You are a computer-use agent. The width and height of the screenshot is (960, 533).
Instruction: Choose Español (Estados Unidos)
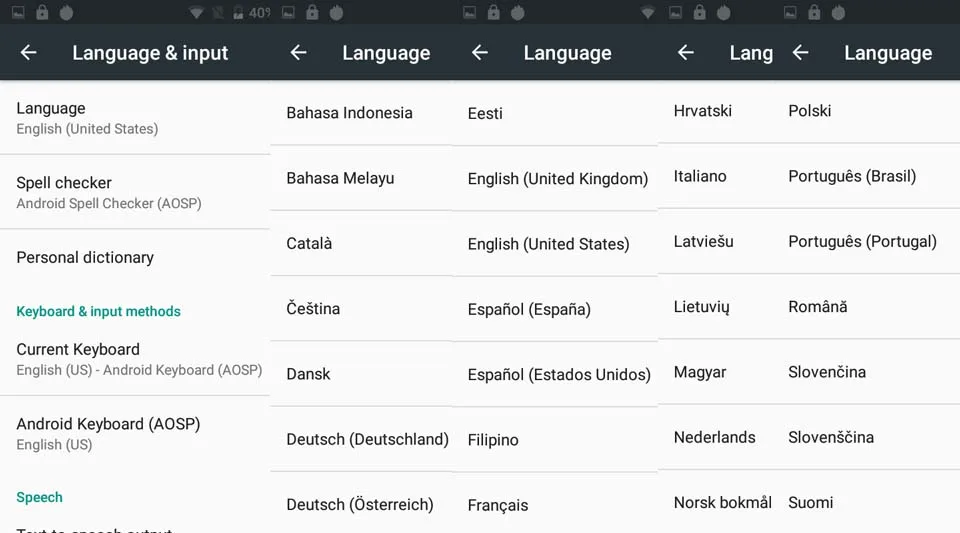(555, 375)
